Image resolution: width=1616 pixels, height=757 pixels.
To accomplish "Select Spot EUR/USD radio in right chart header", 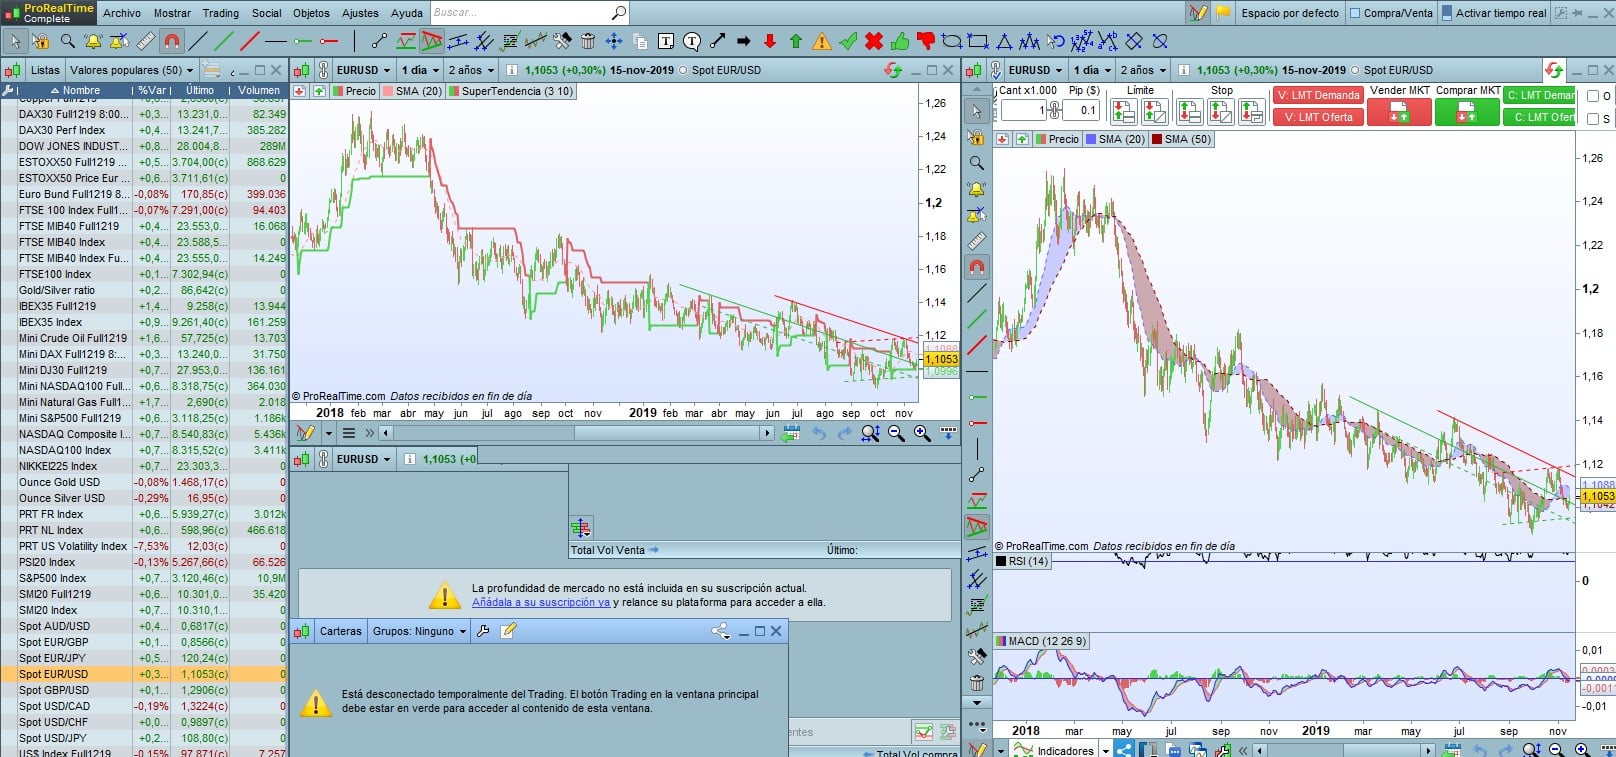I will coord(1355,70).
